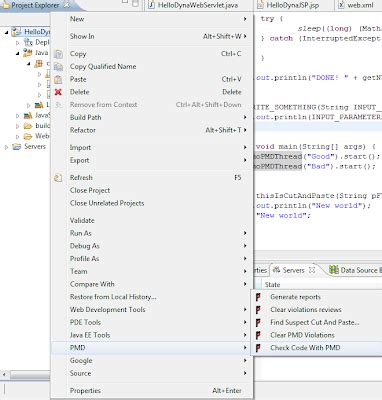382x400 pixels.
Task: Select Validate in the context menu
Action: [152, 220]
